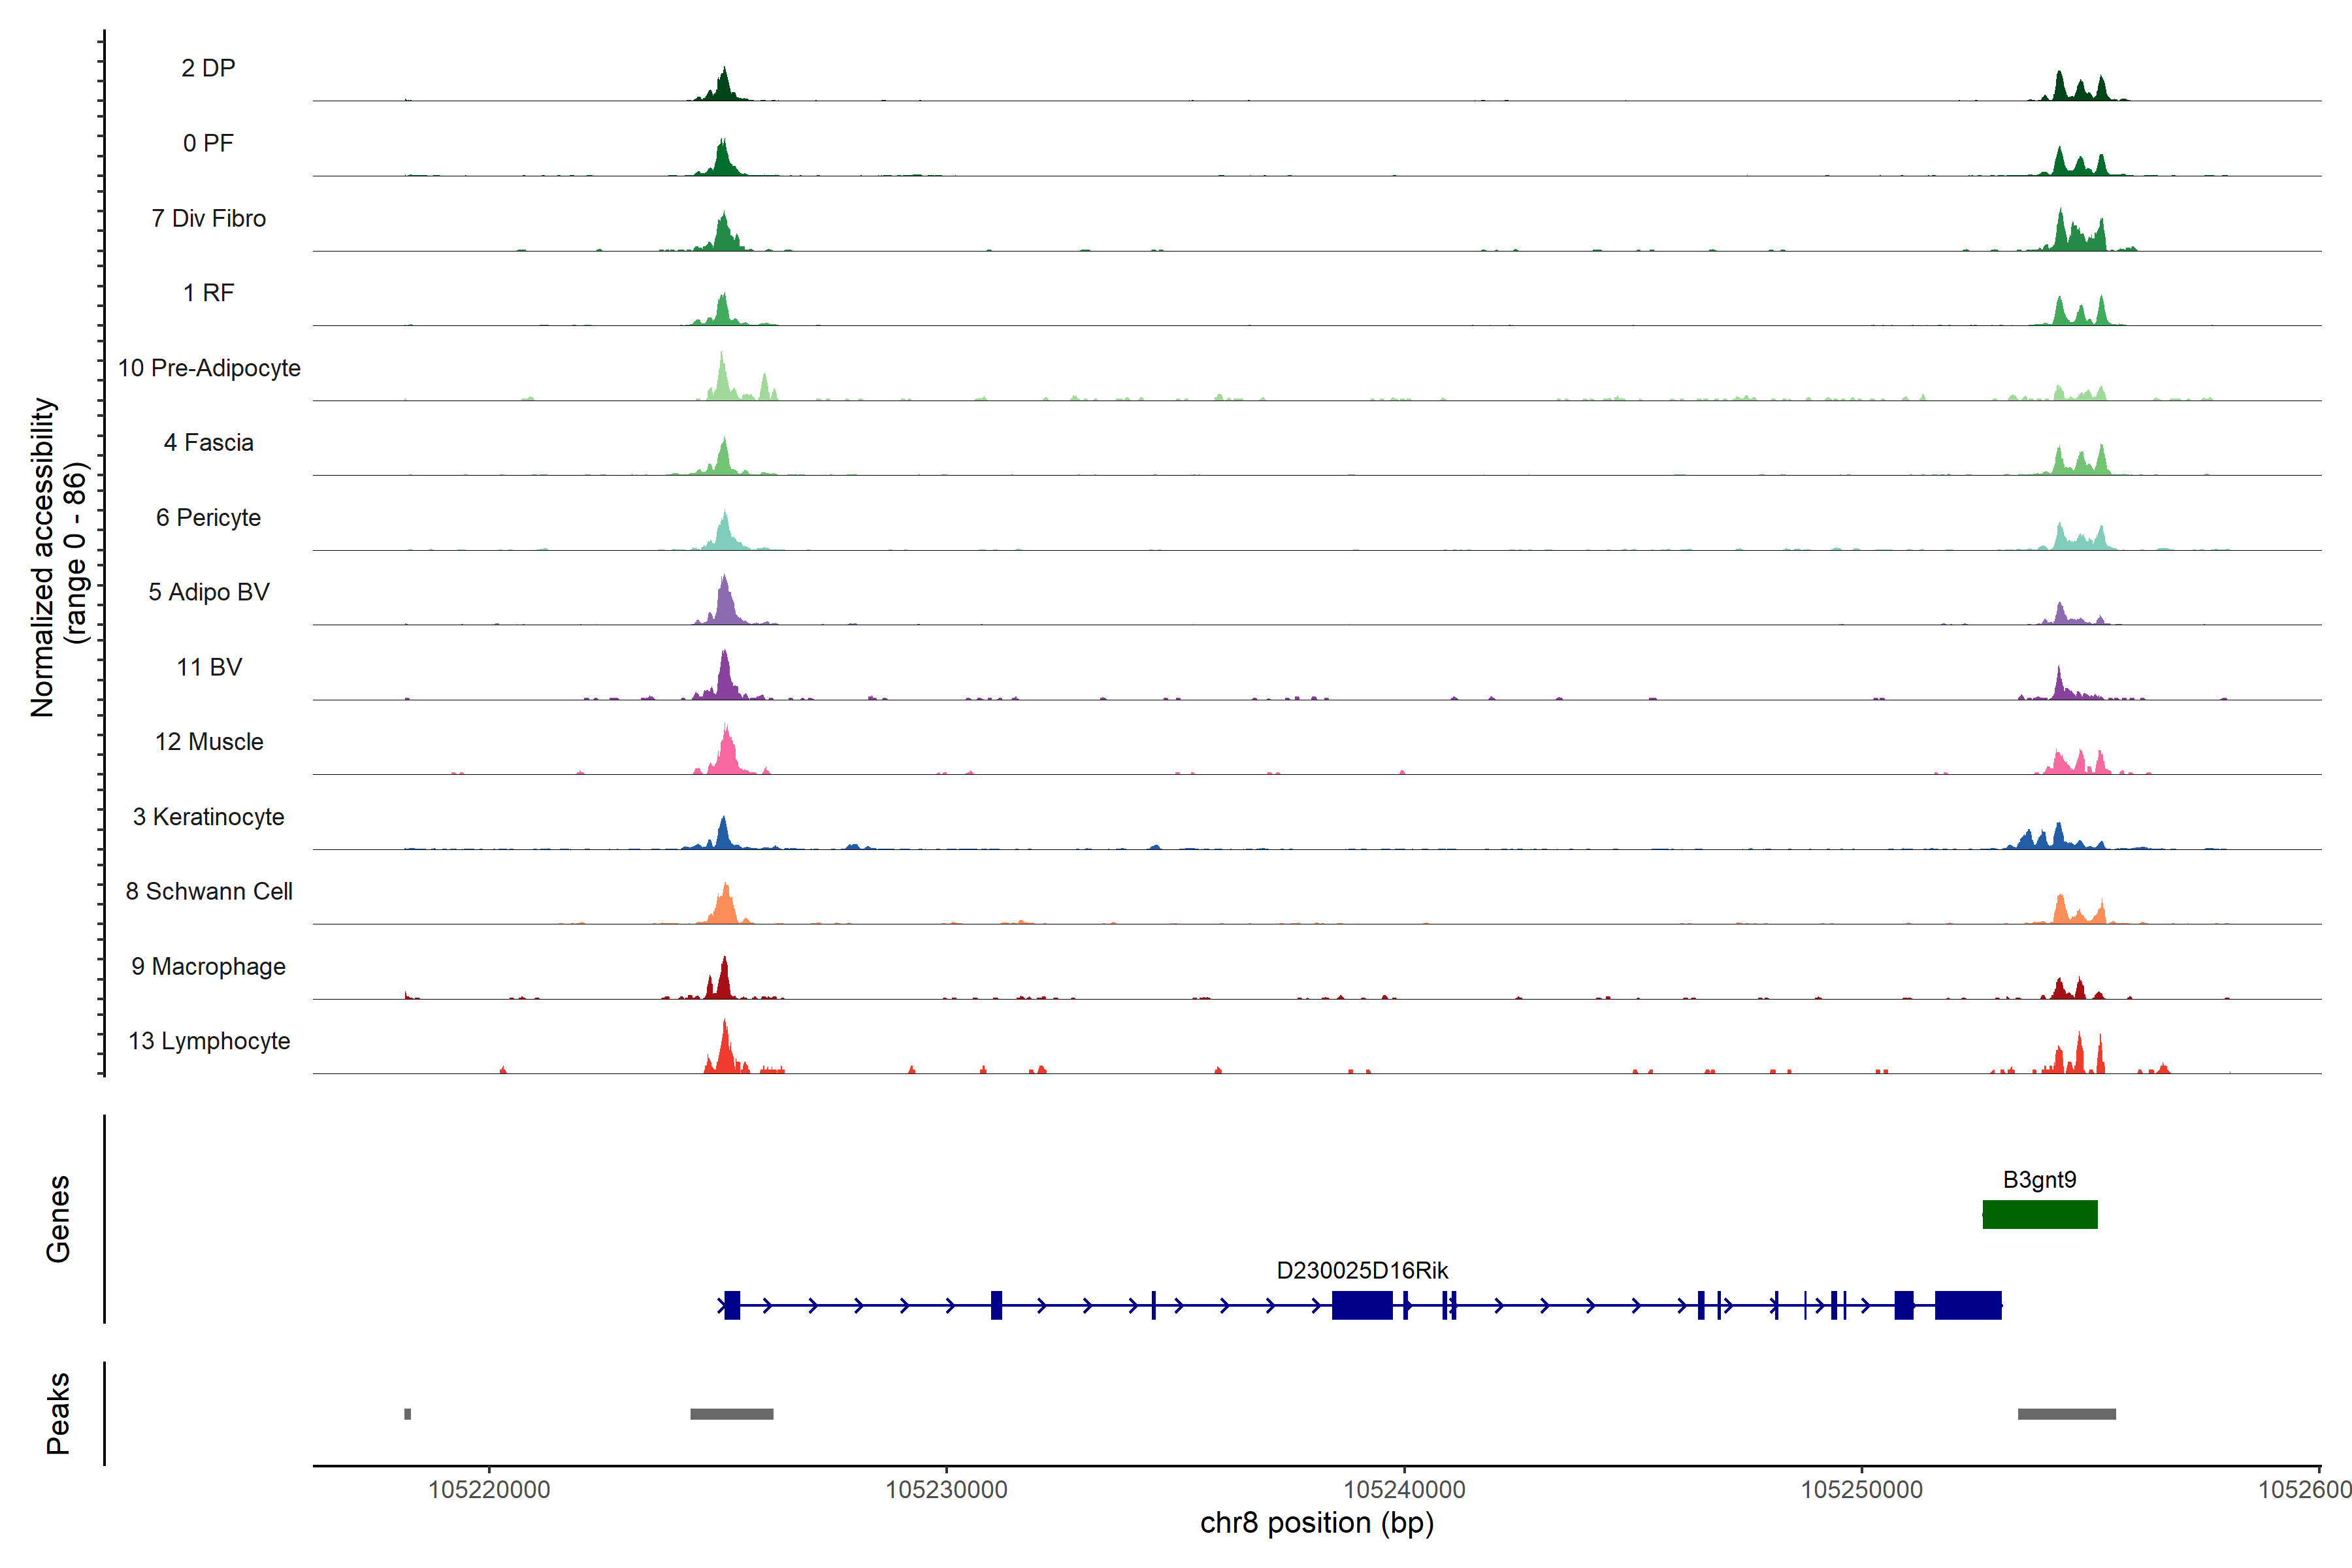The width and height of the screenshot is (2352, 1568).
Task: Click the middle gray peak bar
Action: [x=731, y=1414]
